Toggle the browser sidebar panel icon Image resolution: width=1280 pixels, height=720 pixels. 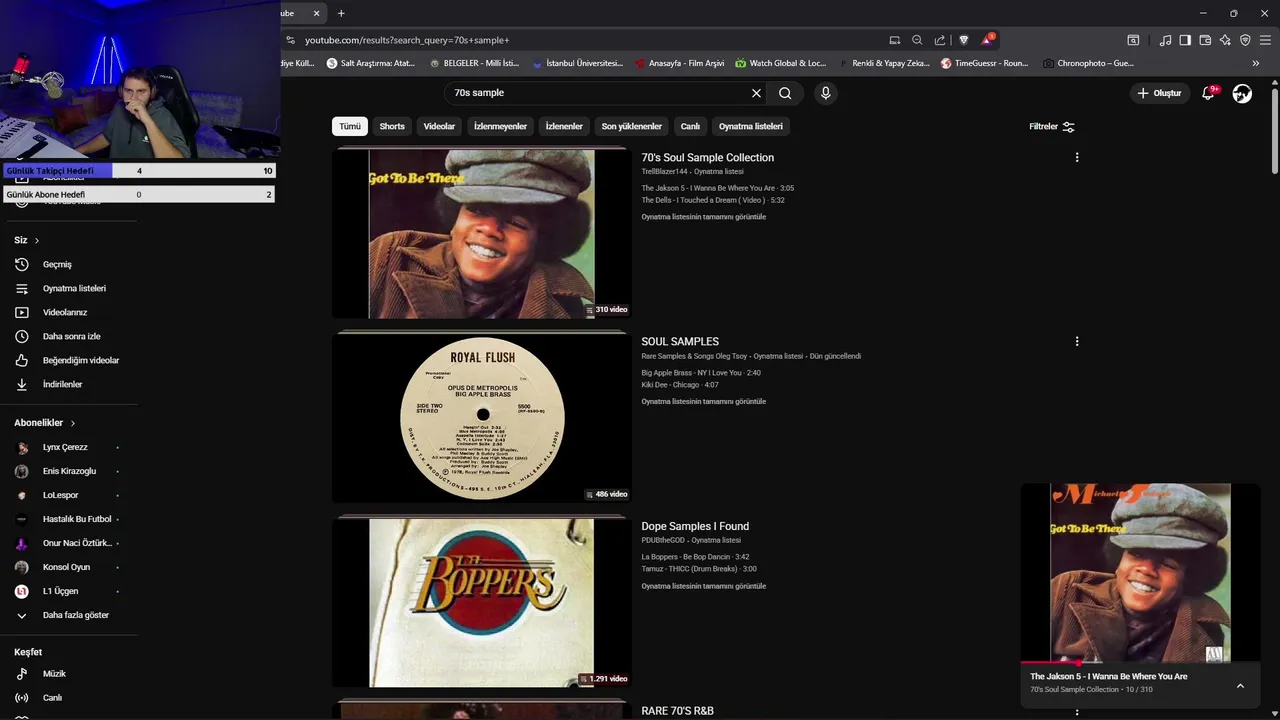[1185, 40]
